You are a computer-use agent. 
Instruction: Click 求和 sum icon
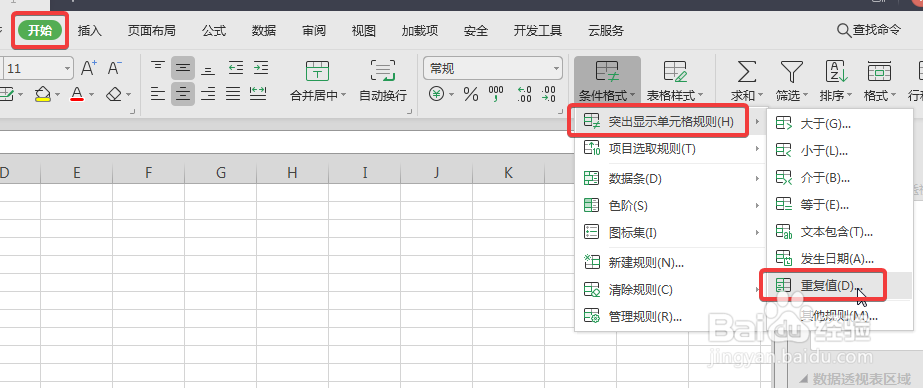tap(746, 71)
